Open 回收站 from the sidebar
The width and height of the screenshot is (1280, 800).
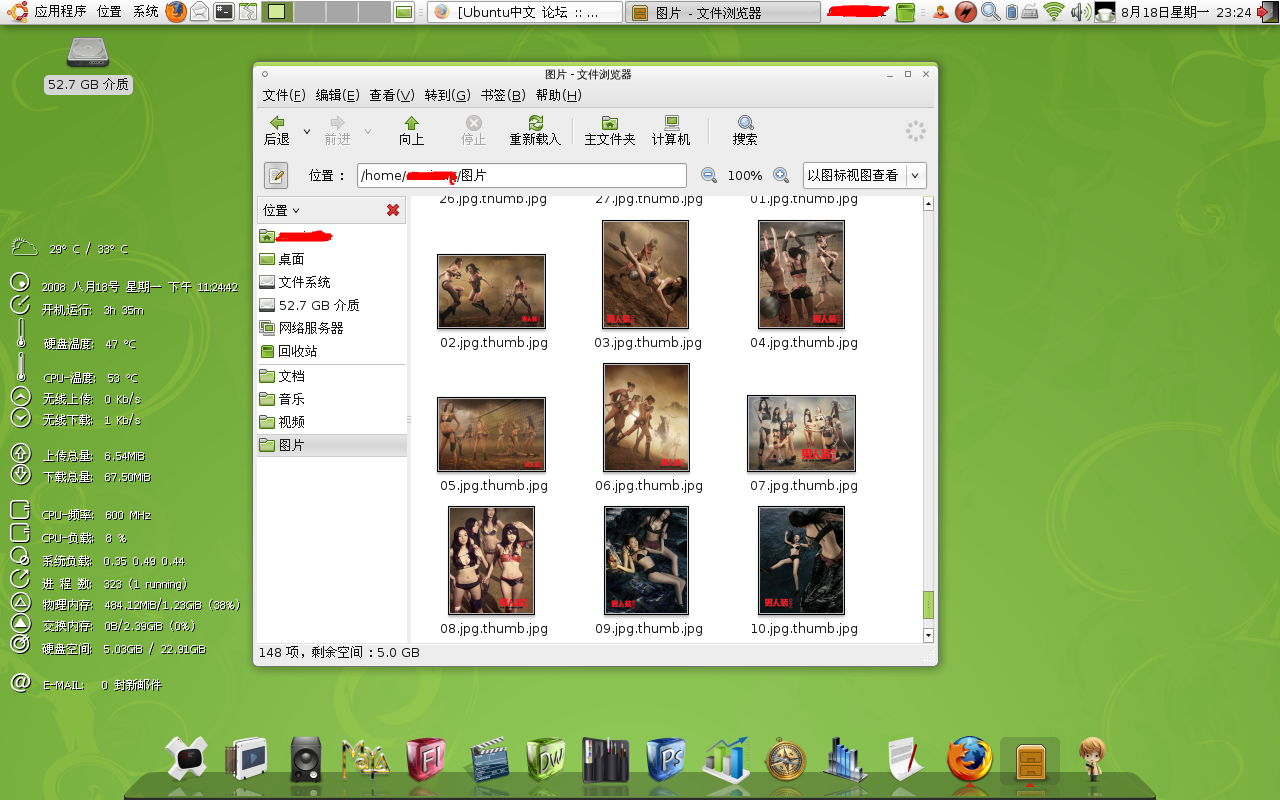pyautogui.click(x=332, y=351)
